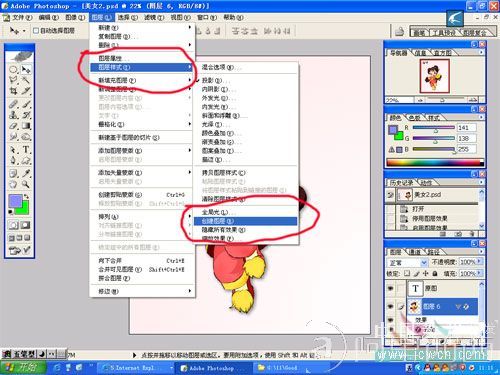This screenshot has height=375, width=500.
Task: Select the History Brush tool
Action: 26,115
